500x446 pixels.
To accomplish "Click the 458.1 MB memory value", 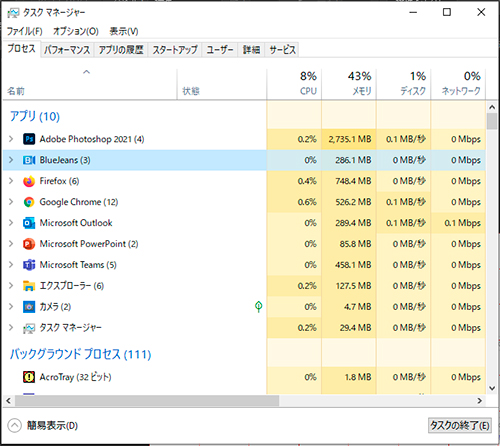I will click(353, 265).
